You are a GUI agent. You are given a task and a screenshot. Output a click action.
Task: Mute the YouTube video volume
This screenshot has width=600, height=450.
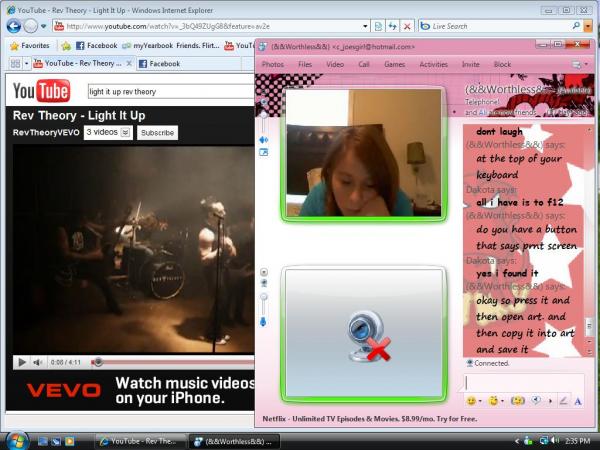(38, 362)
